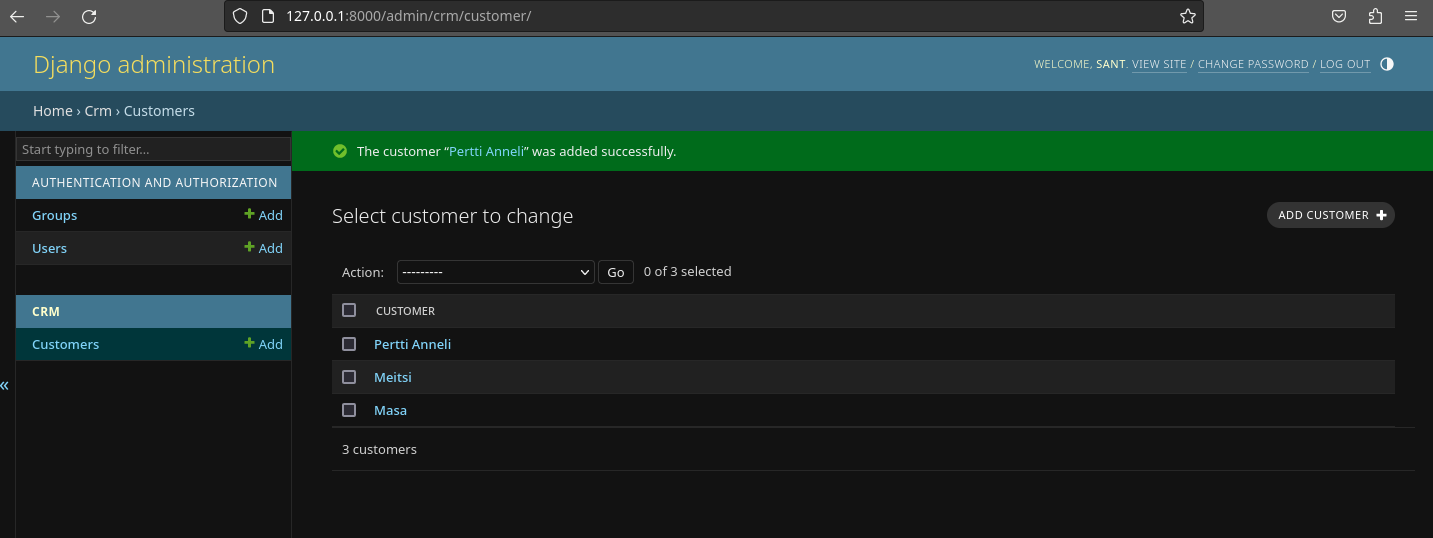Toggle the dark/light theme icon

[x=1386, y=64]
